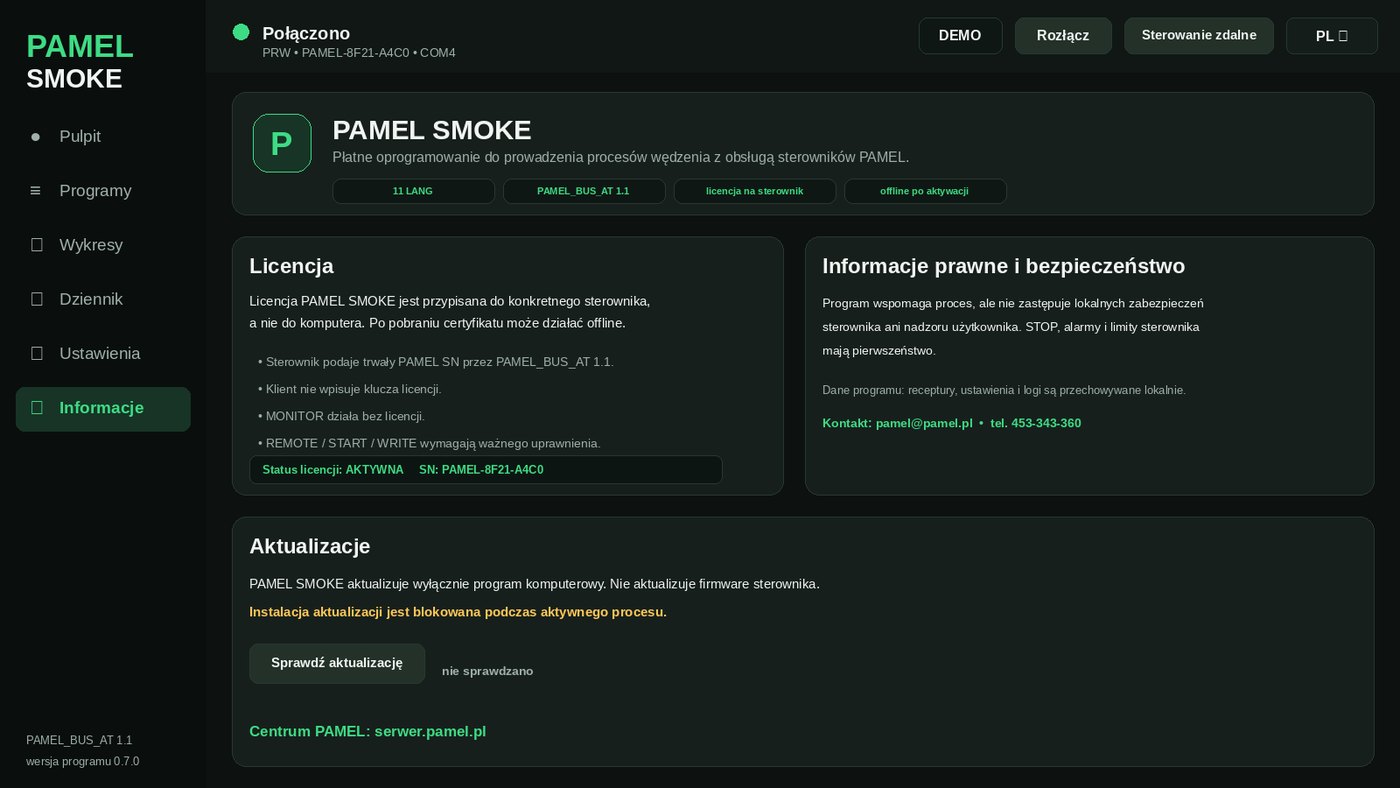The width and height of the screenshot is (1400, 788).
Task: Click the green P logo tile
Action: pyautogui.click(x=282, y=143)
